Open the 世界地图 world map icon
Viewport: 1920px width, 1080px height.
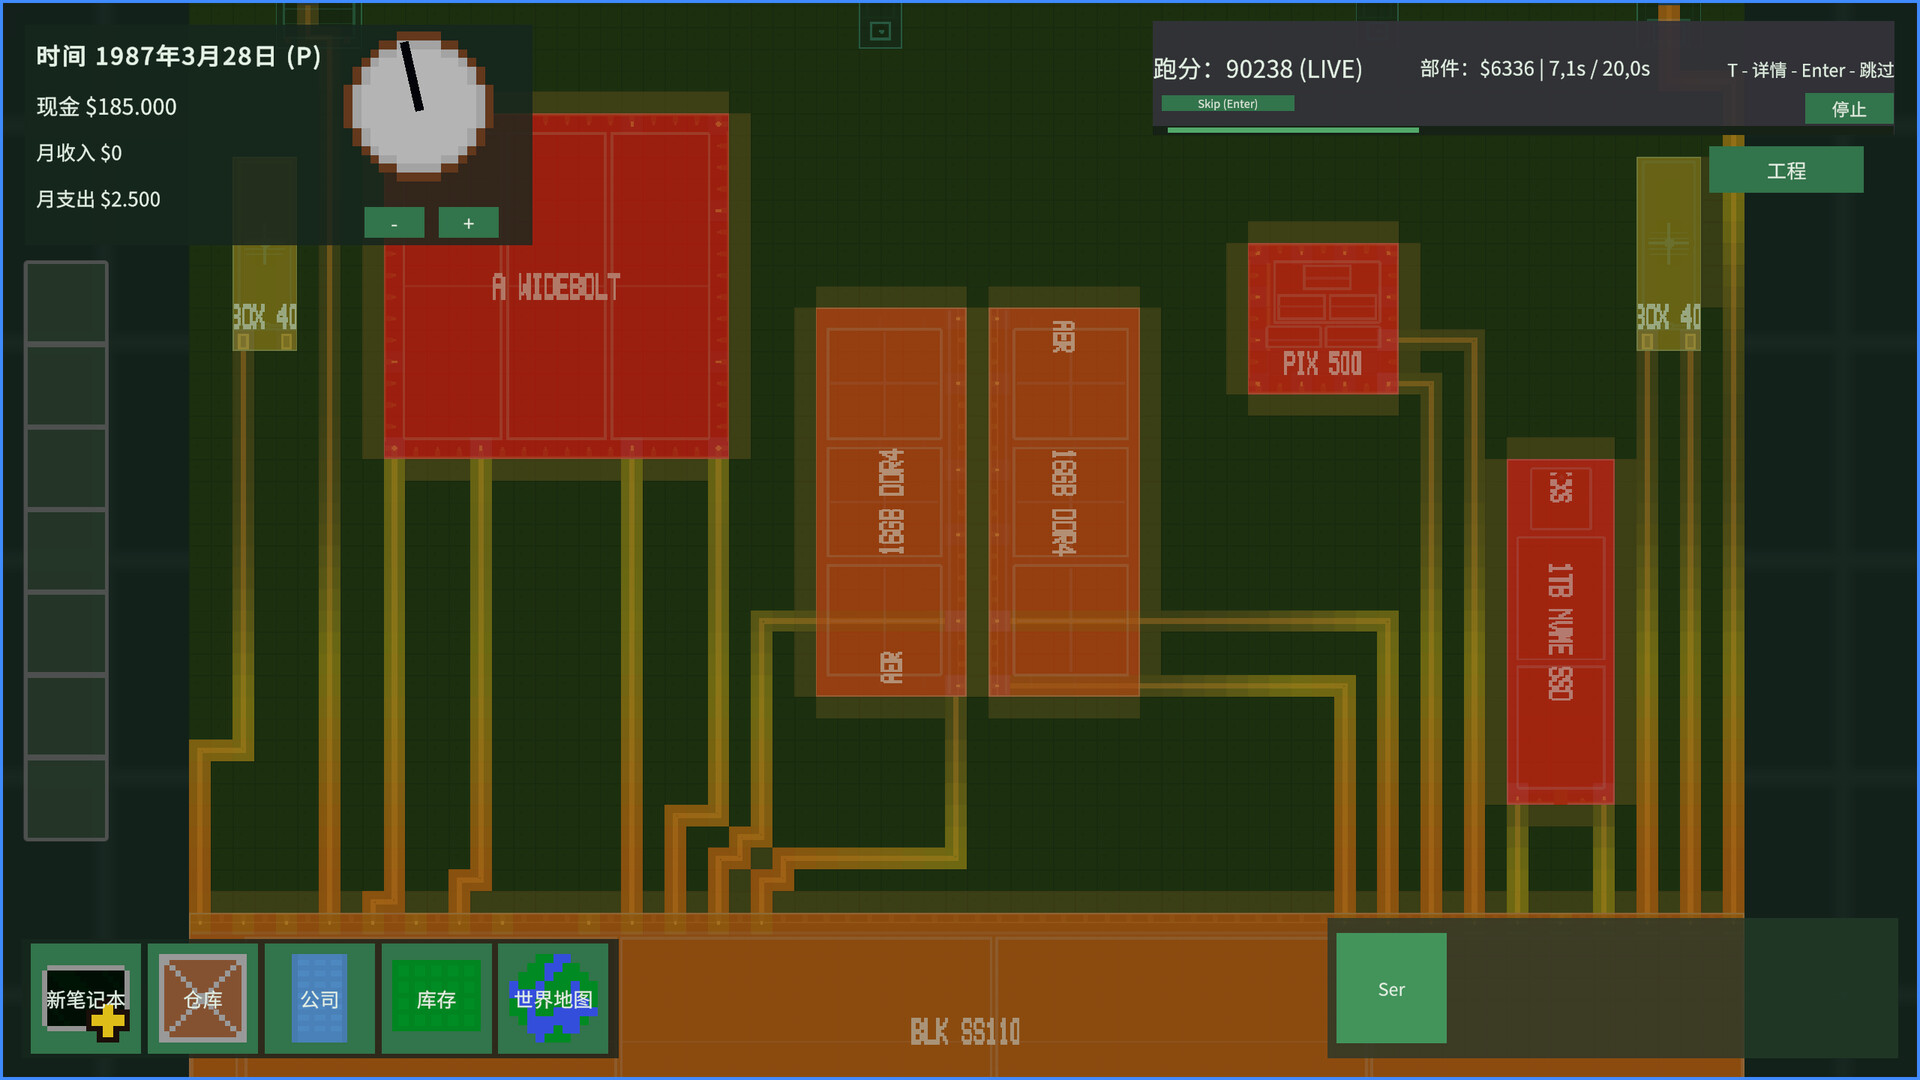click(x=553, y=998)
